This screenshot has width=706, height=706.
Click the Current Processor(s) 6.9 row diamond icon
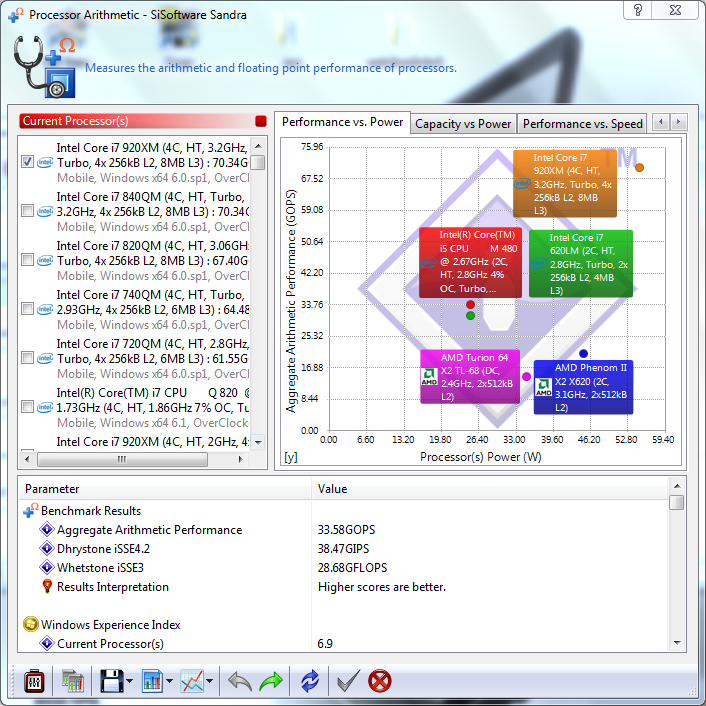tap(47, 643)
